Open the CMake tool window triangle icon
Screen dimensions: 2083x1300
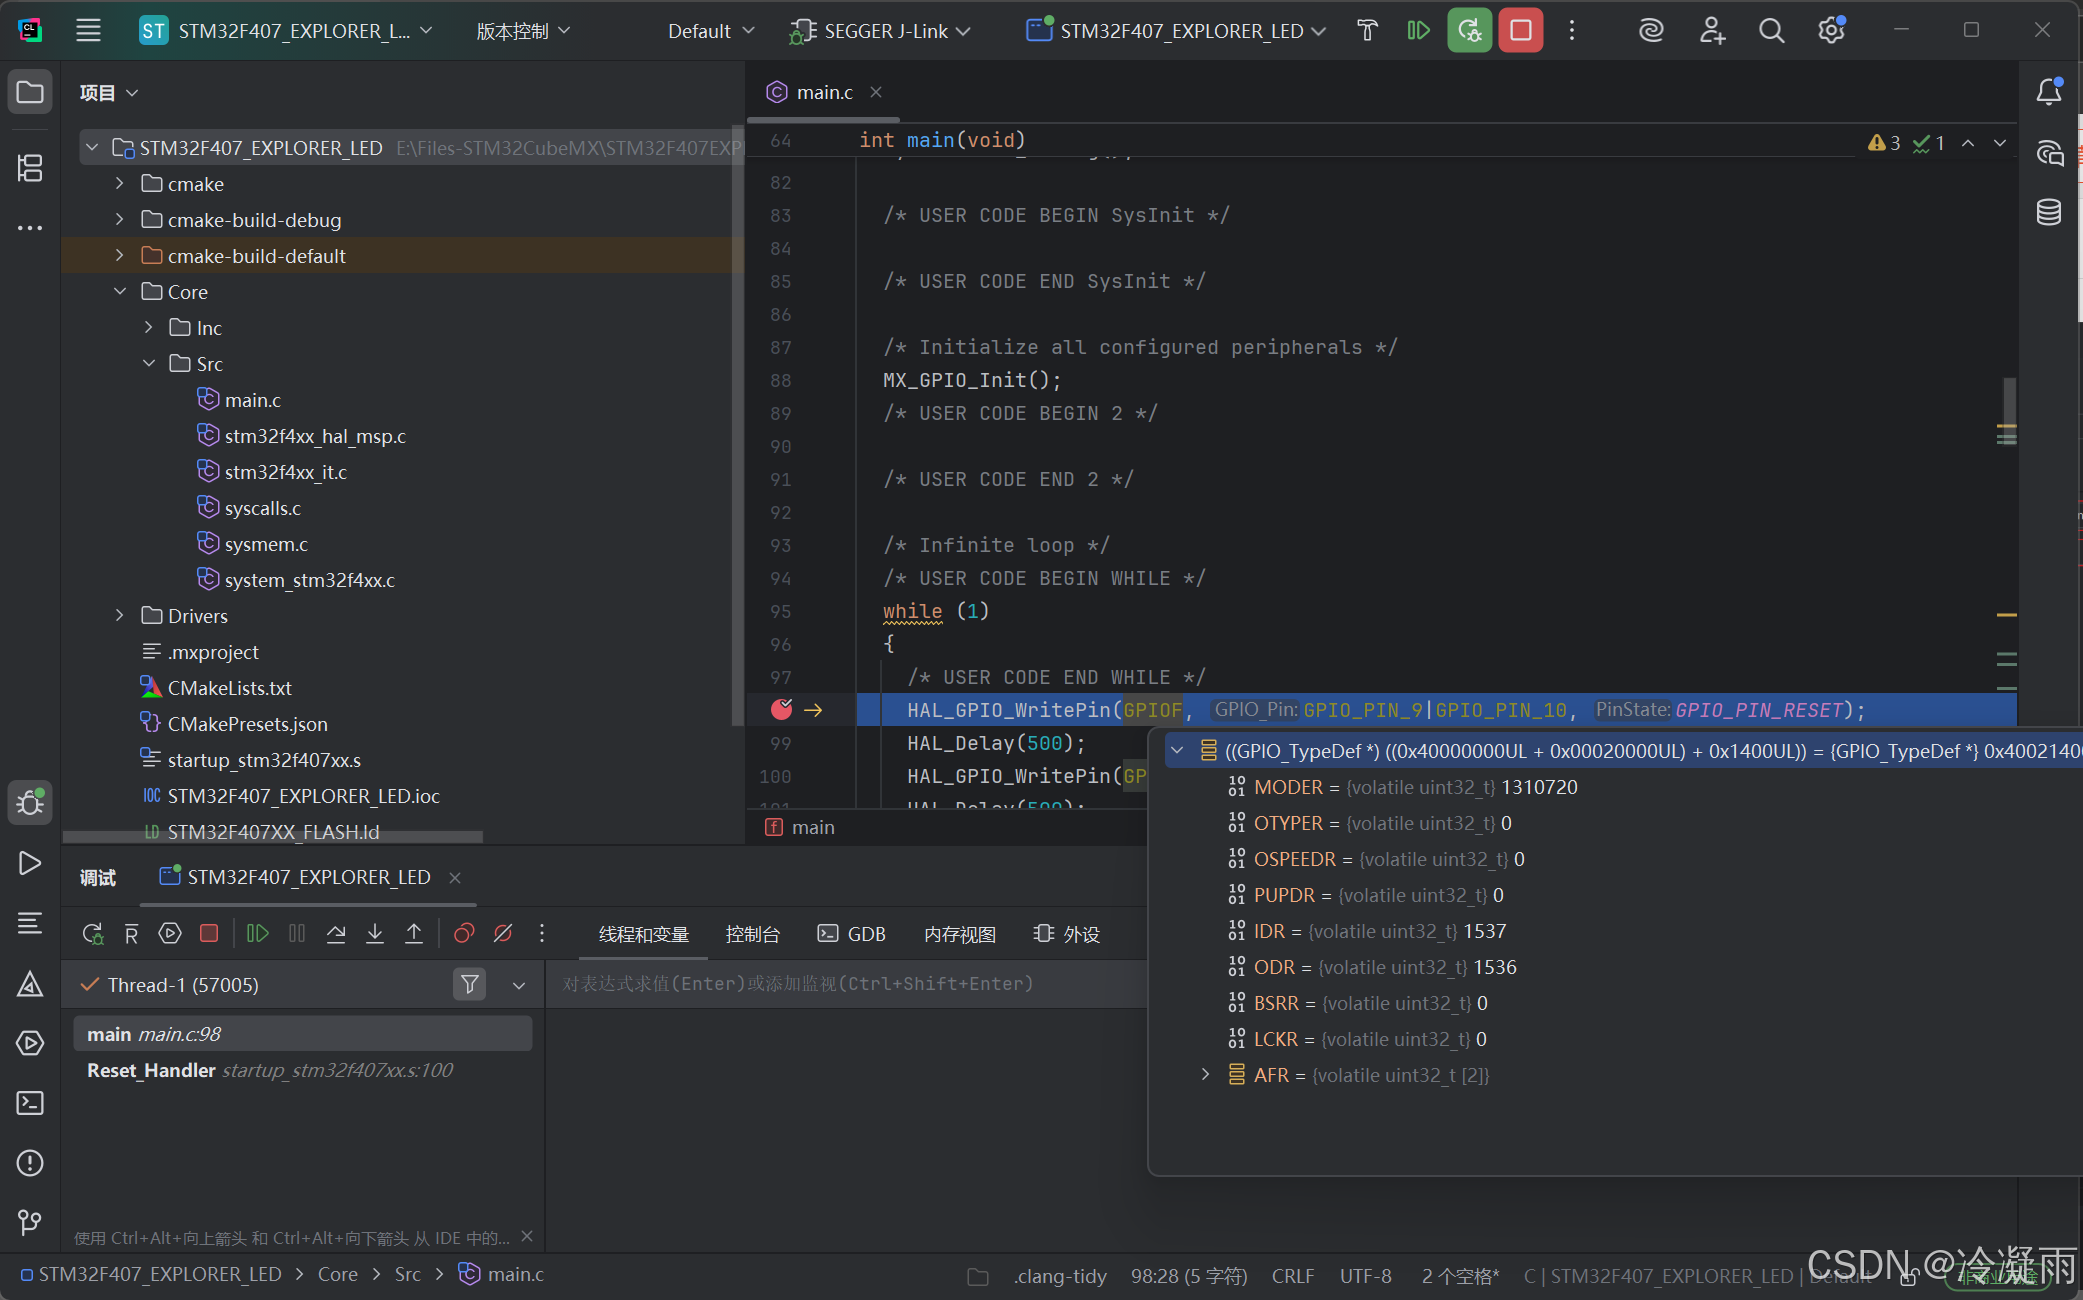coord(30,984)
